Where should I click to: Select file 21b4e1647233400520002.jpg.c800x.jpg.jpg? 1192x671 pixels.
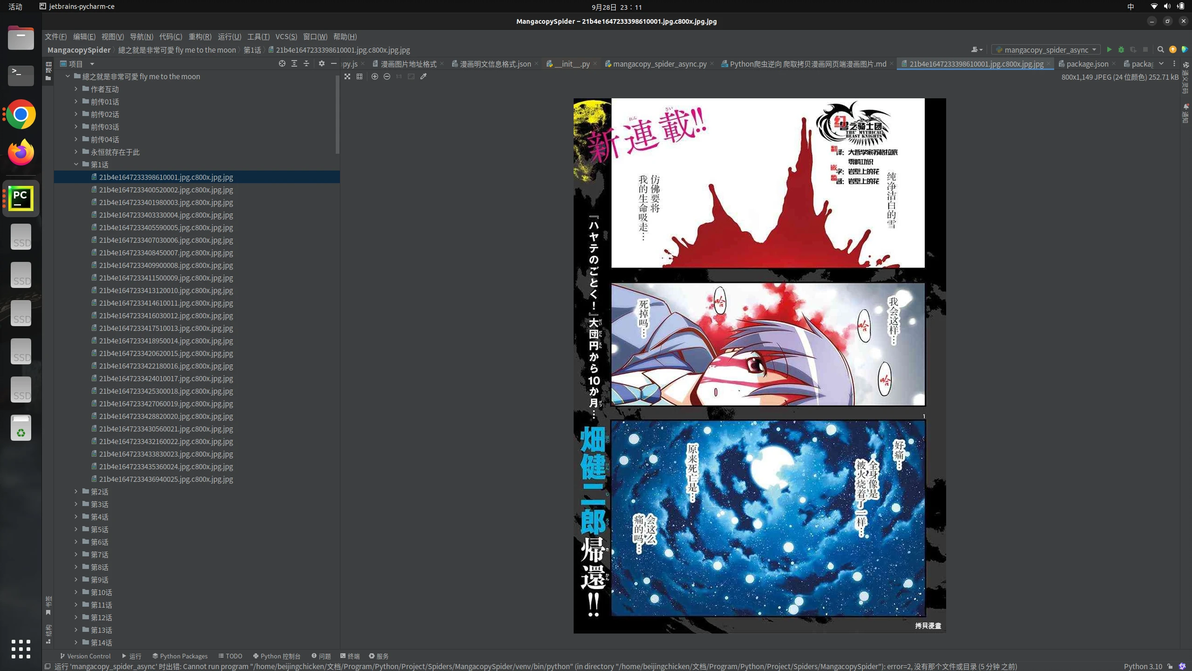[x=166, y=190]
